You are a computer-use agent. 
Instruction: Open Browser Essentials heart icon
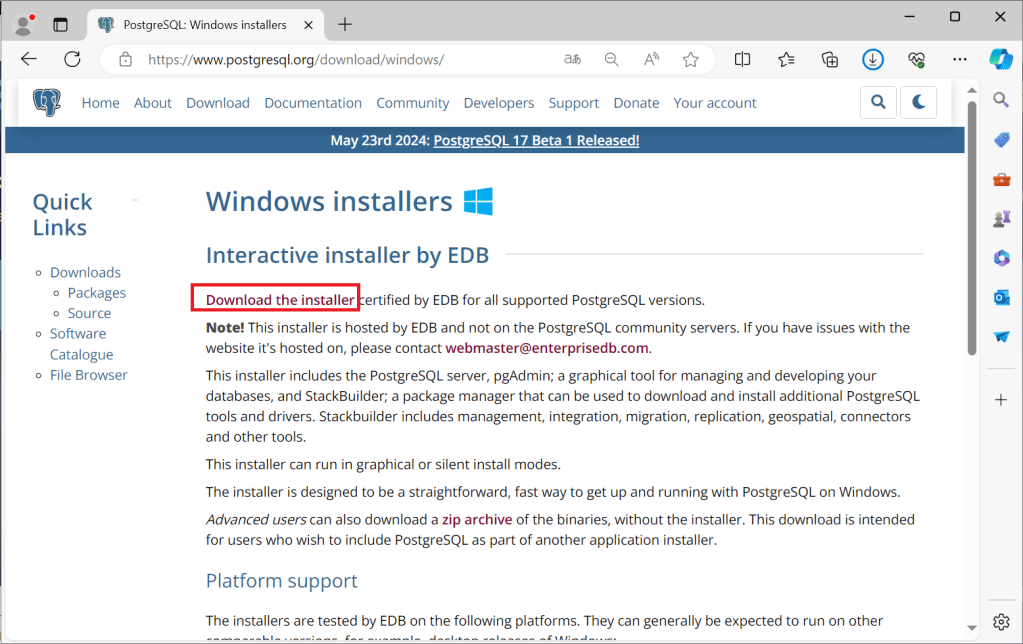pos(916,59)
